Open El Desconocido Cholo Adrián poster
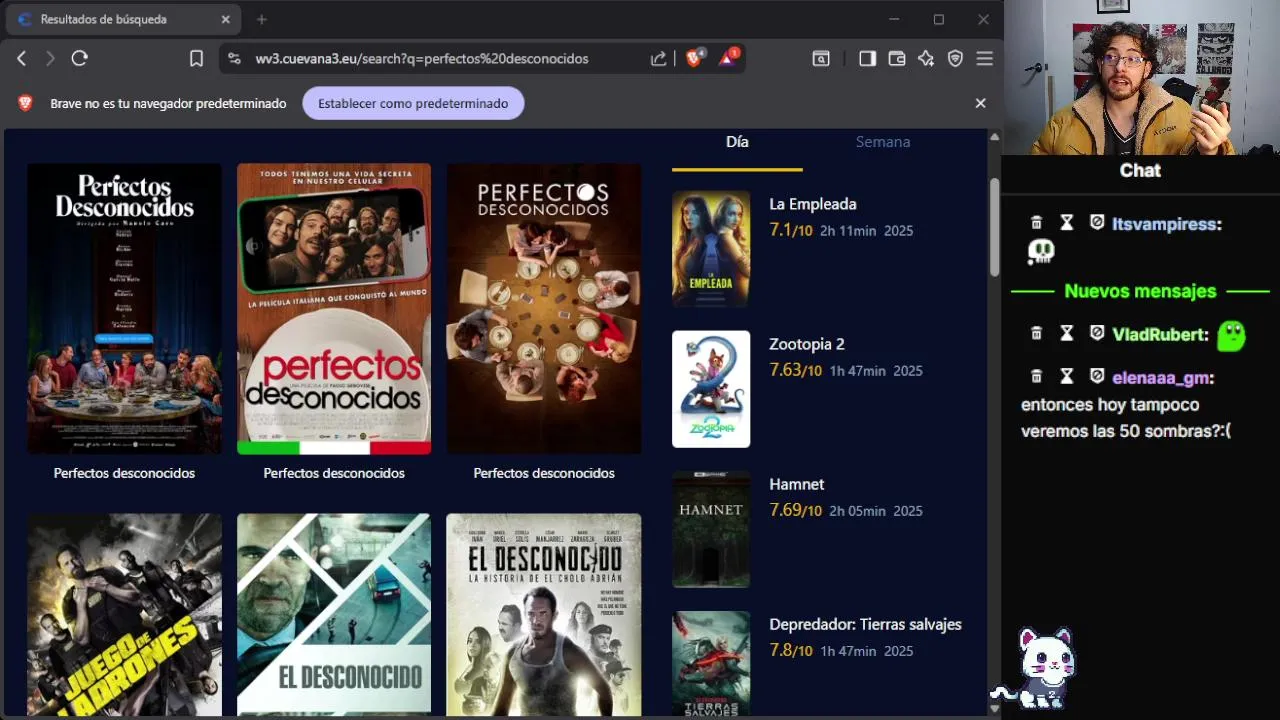Screen dimensions: 1280x720 click(544, 615)
